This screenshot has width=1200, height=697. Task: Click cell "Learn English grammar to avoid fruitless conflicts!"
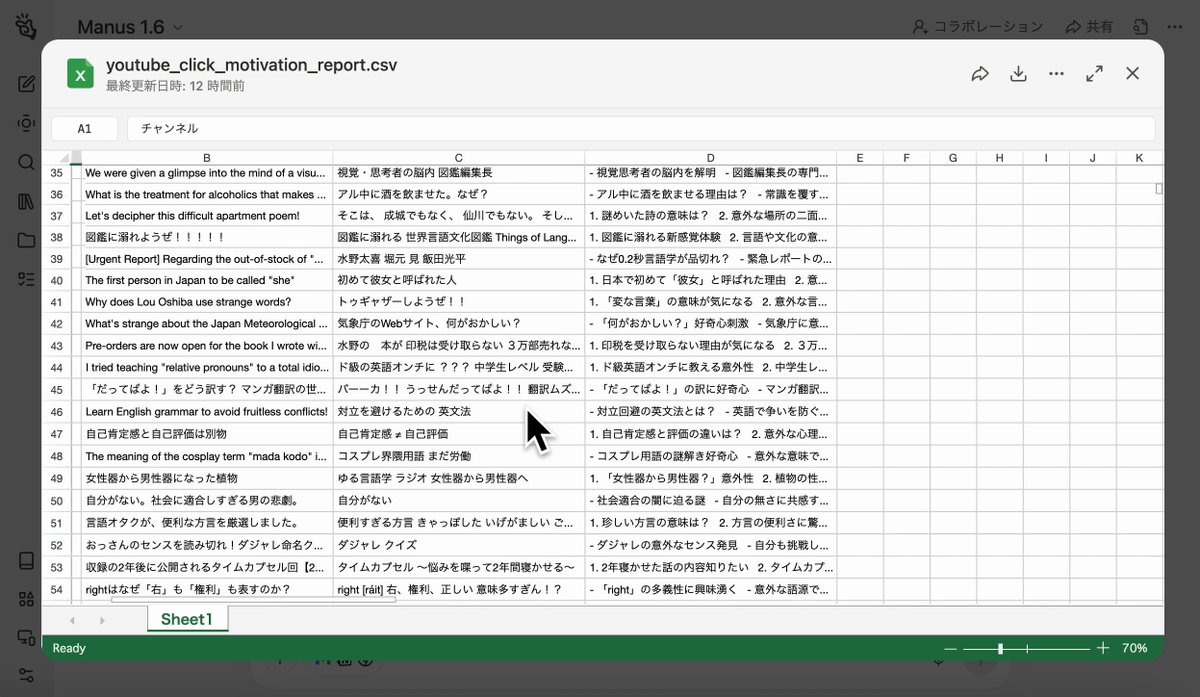coord(207,412)
